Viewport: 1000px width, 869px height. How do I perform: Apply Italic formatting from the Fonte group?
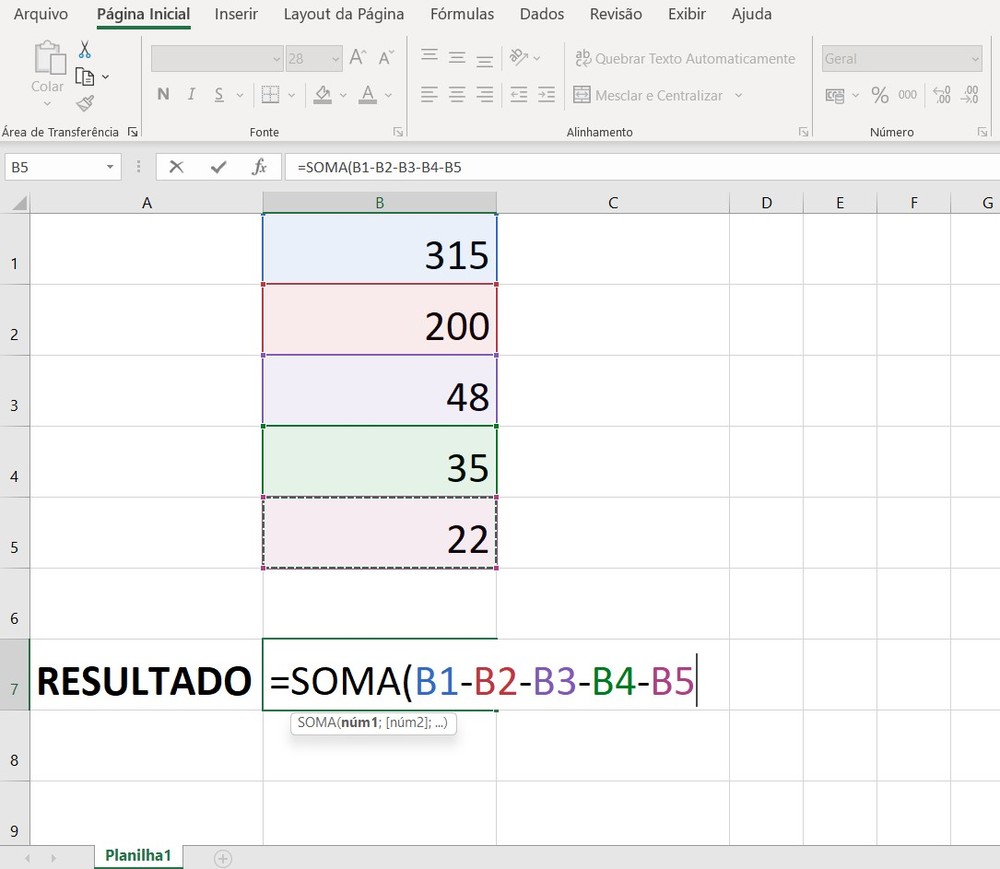click(190, 94)
